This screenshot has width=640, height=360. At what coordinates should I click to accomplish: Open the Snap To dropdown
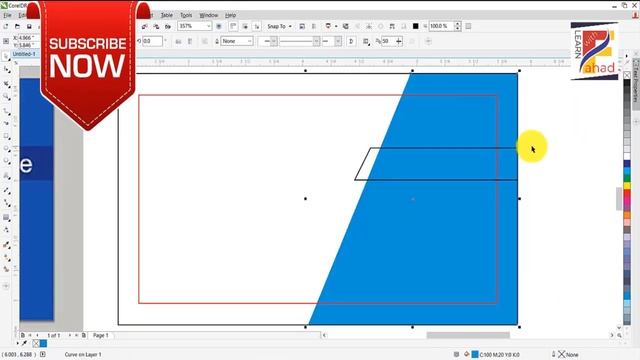click(280, 26)
